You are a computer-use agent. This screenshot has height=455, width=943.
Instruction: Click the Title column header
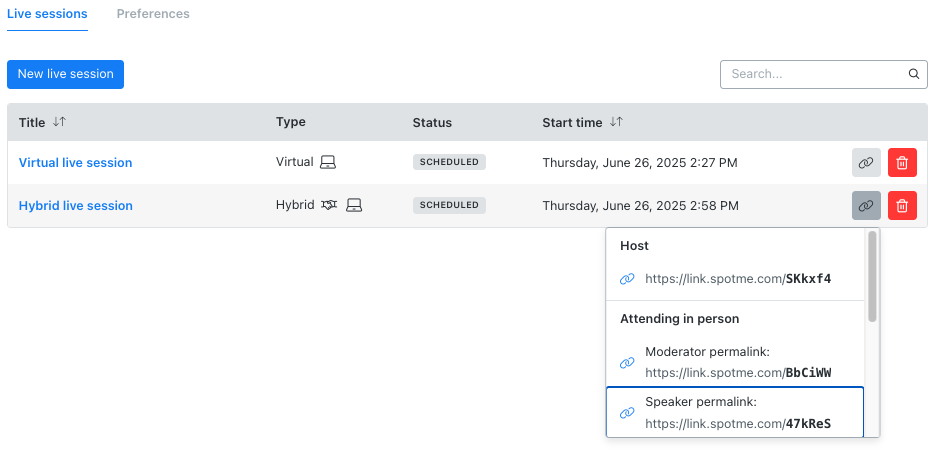coord(32,123)
